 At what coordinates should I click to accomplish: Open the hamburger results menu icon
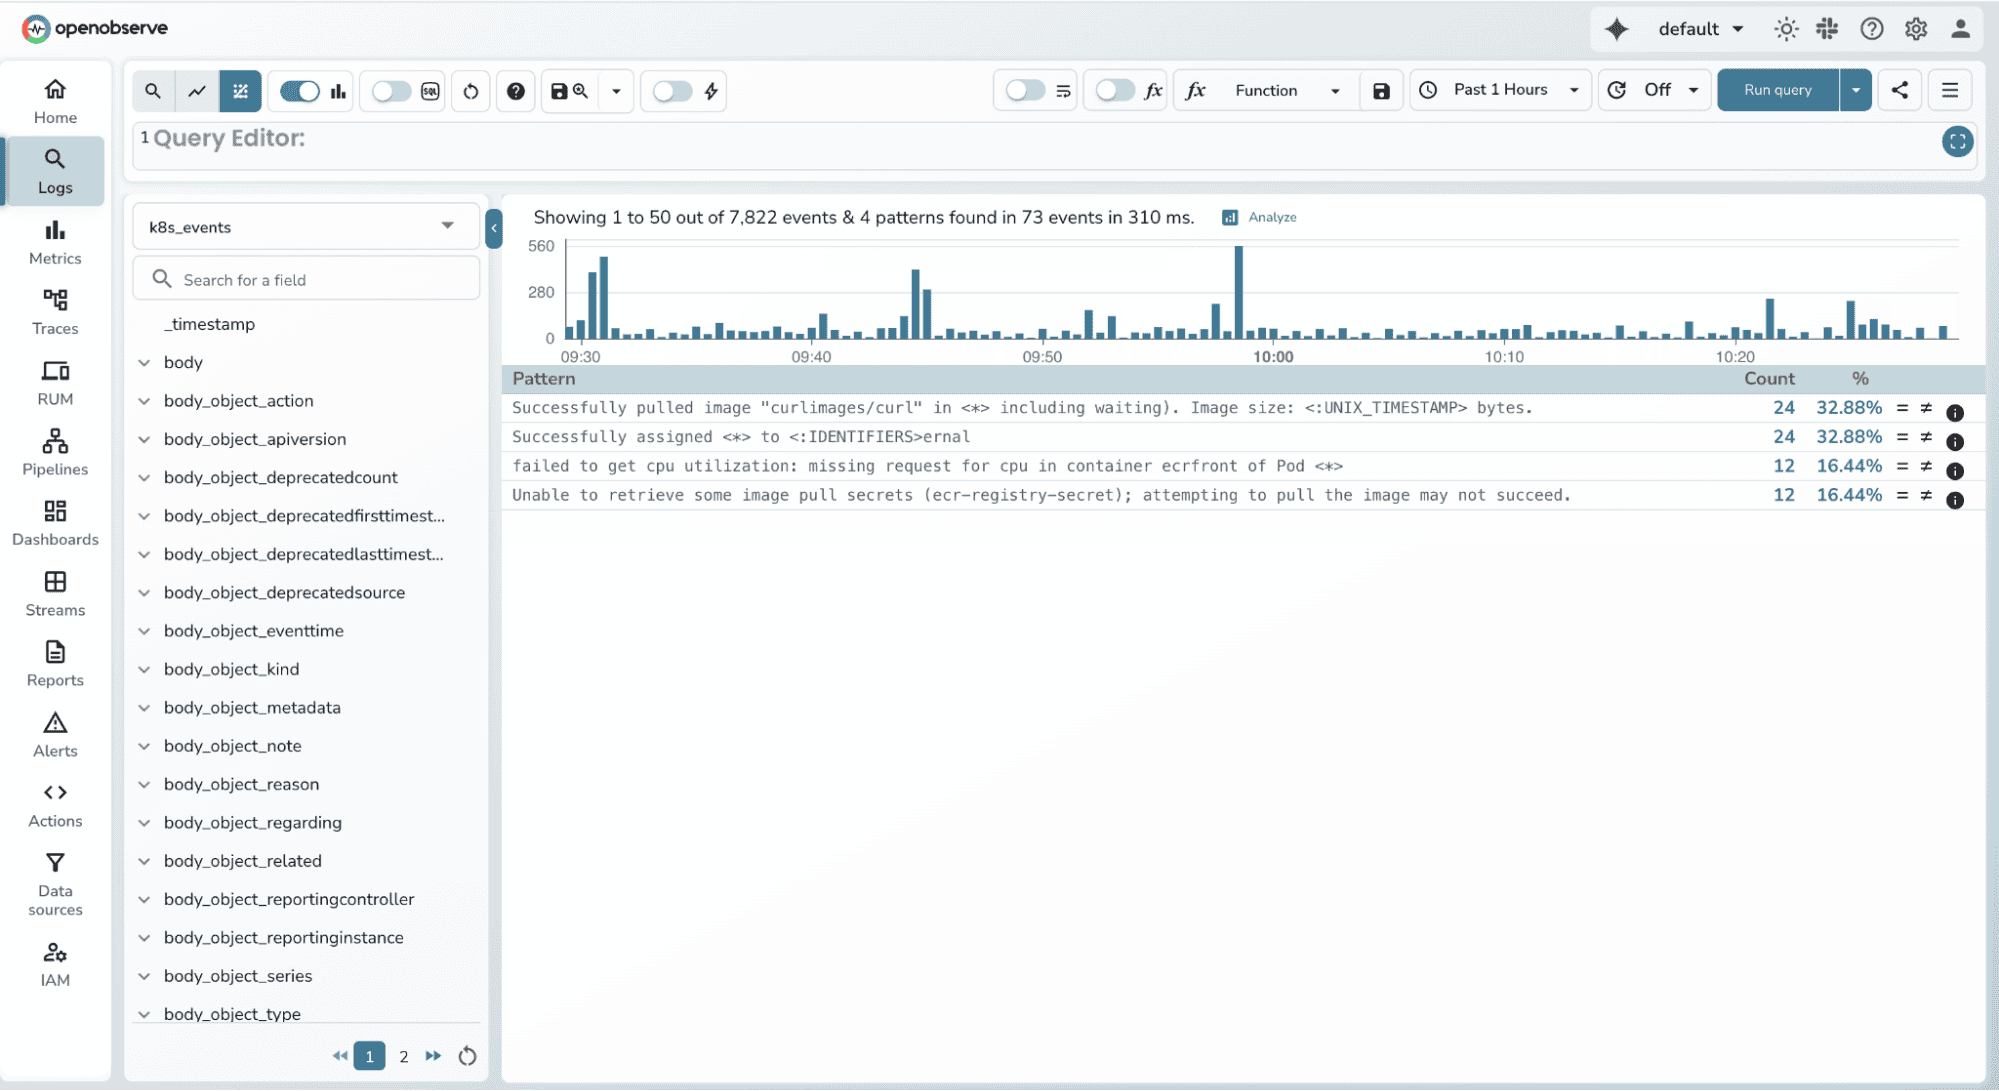1949,90
